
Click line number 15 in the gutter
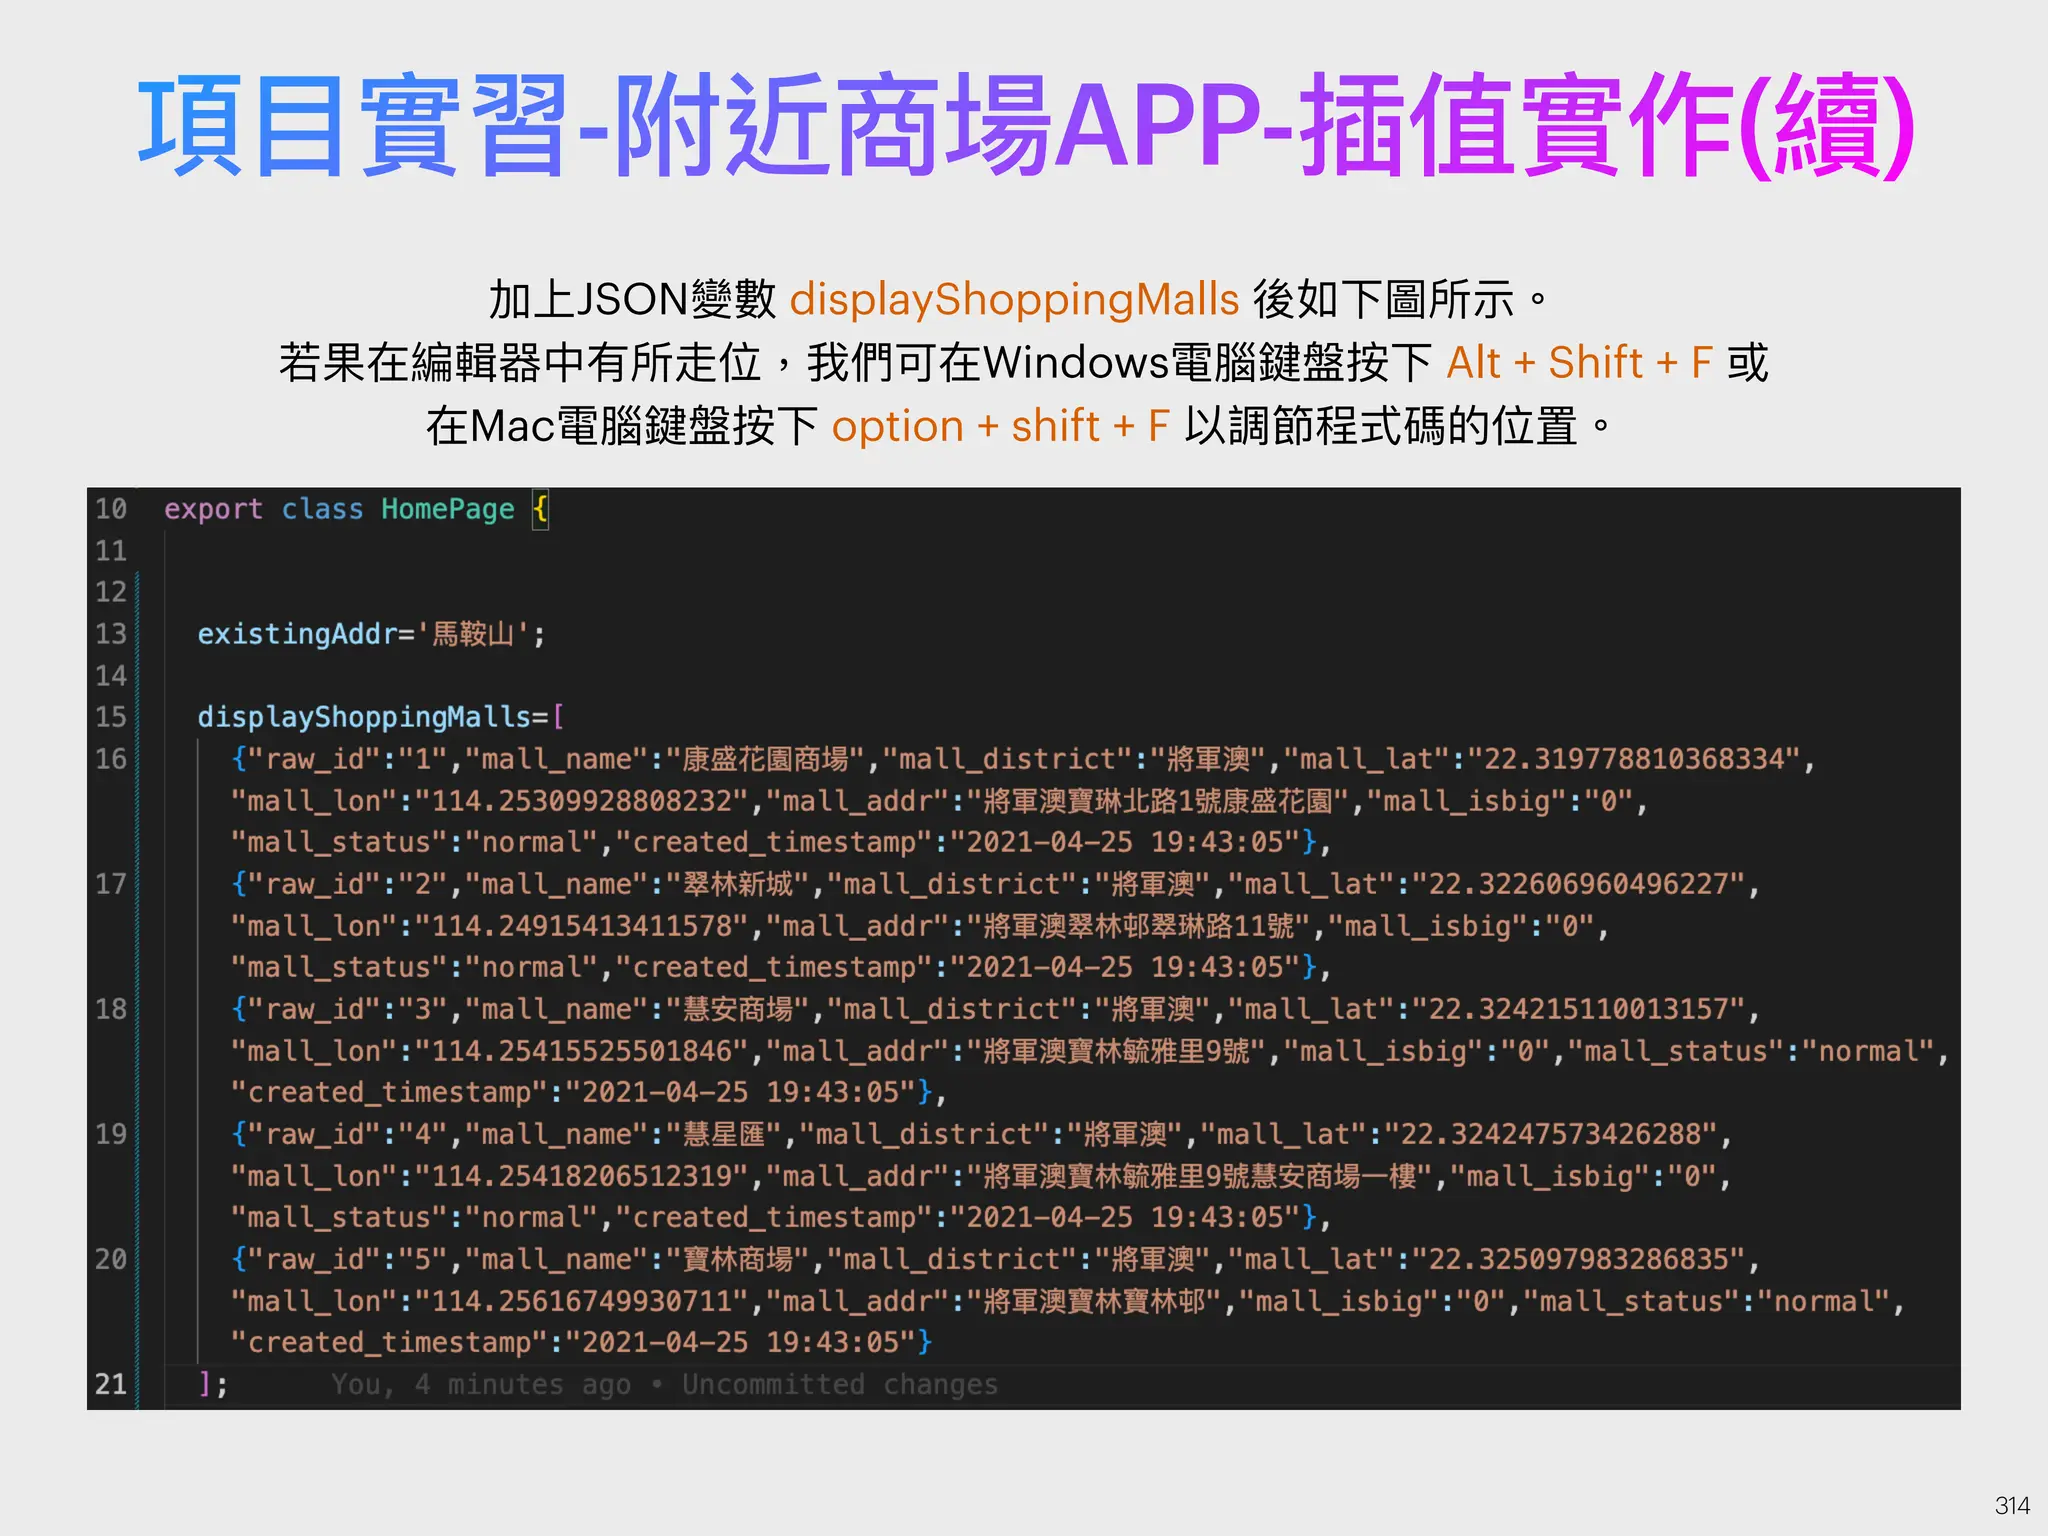[111, 717]
